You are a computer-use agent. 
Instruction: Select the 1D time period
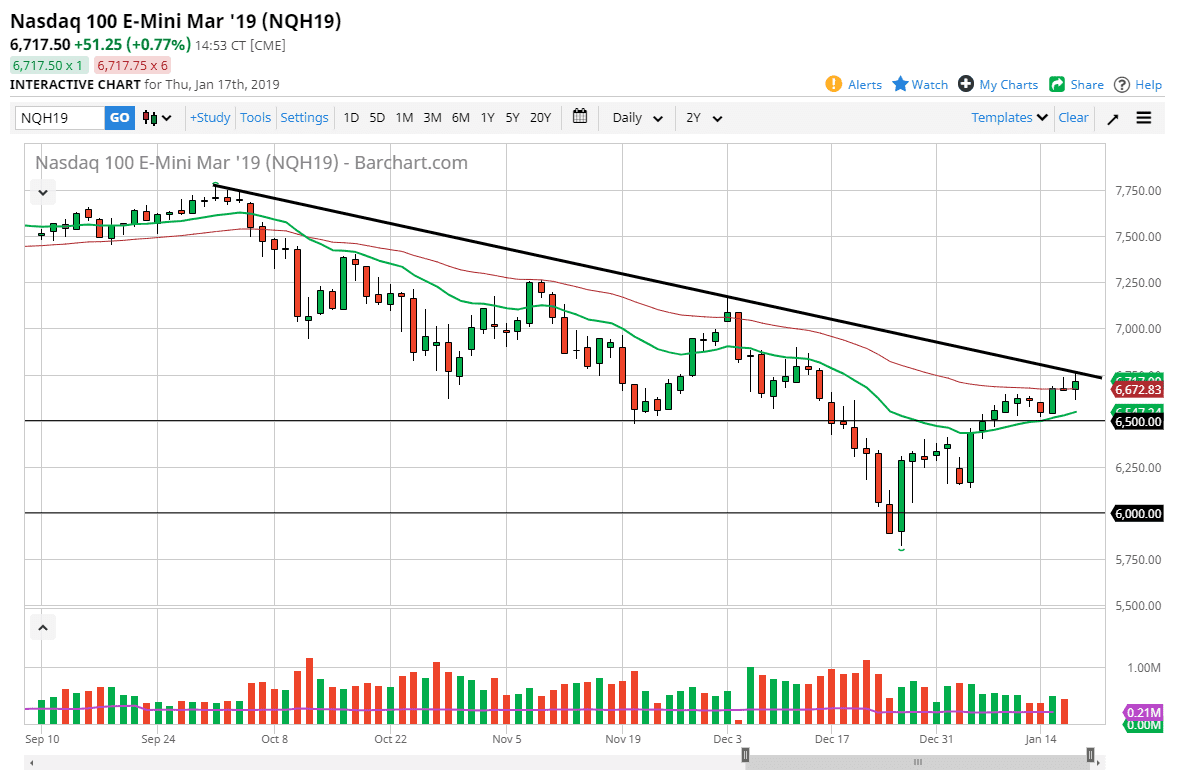pos(351,117)
